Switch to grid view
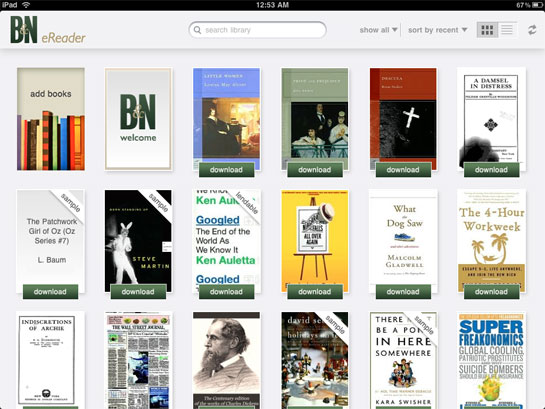This screenshot has width=545, height=409. coord(487,30)
